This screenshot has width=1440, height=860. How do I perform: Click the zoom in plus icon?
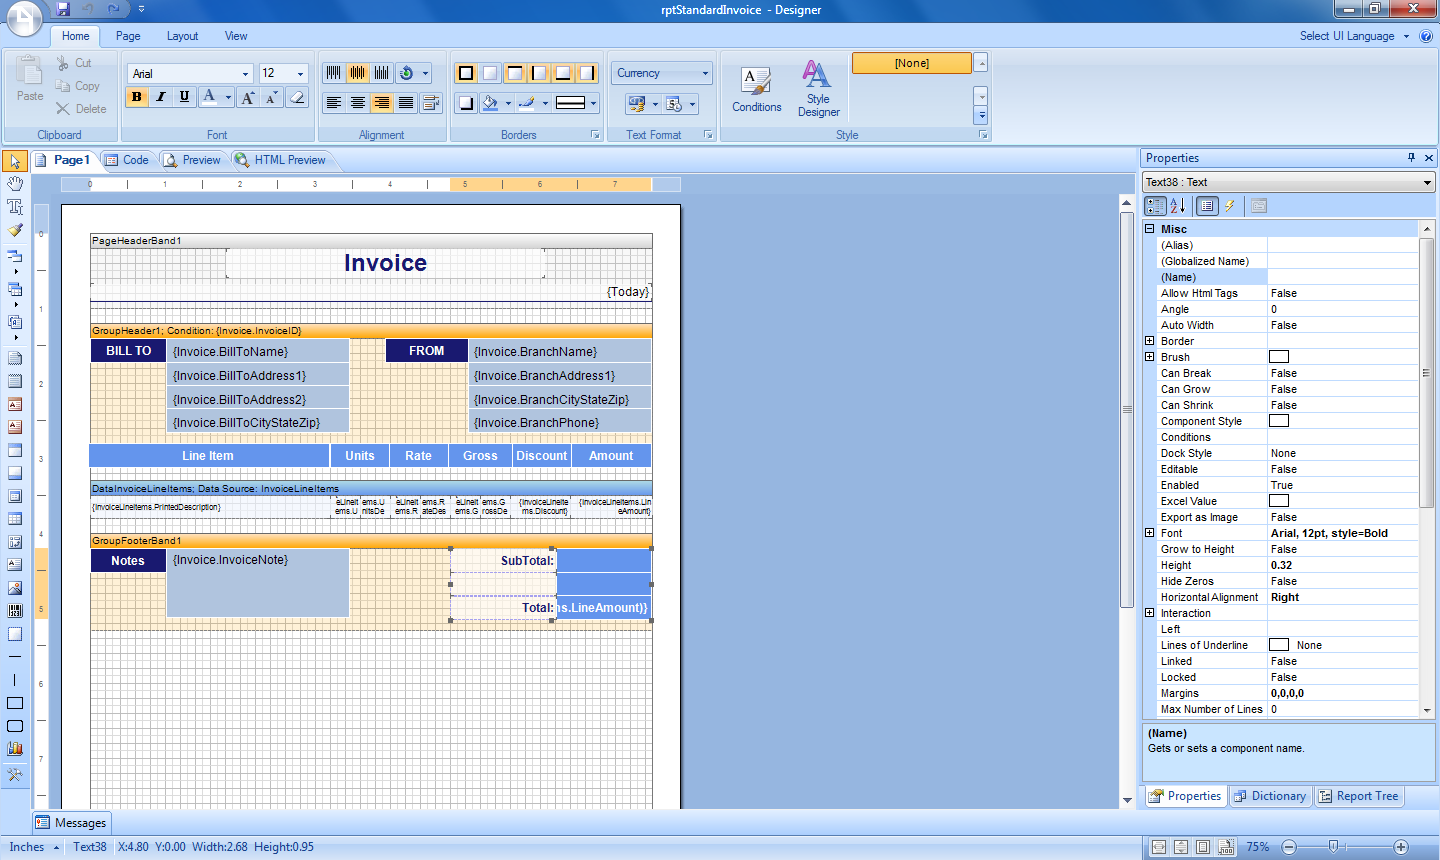pyautogui.click(x=1401, y=847)
